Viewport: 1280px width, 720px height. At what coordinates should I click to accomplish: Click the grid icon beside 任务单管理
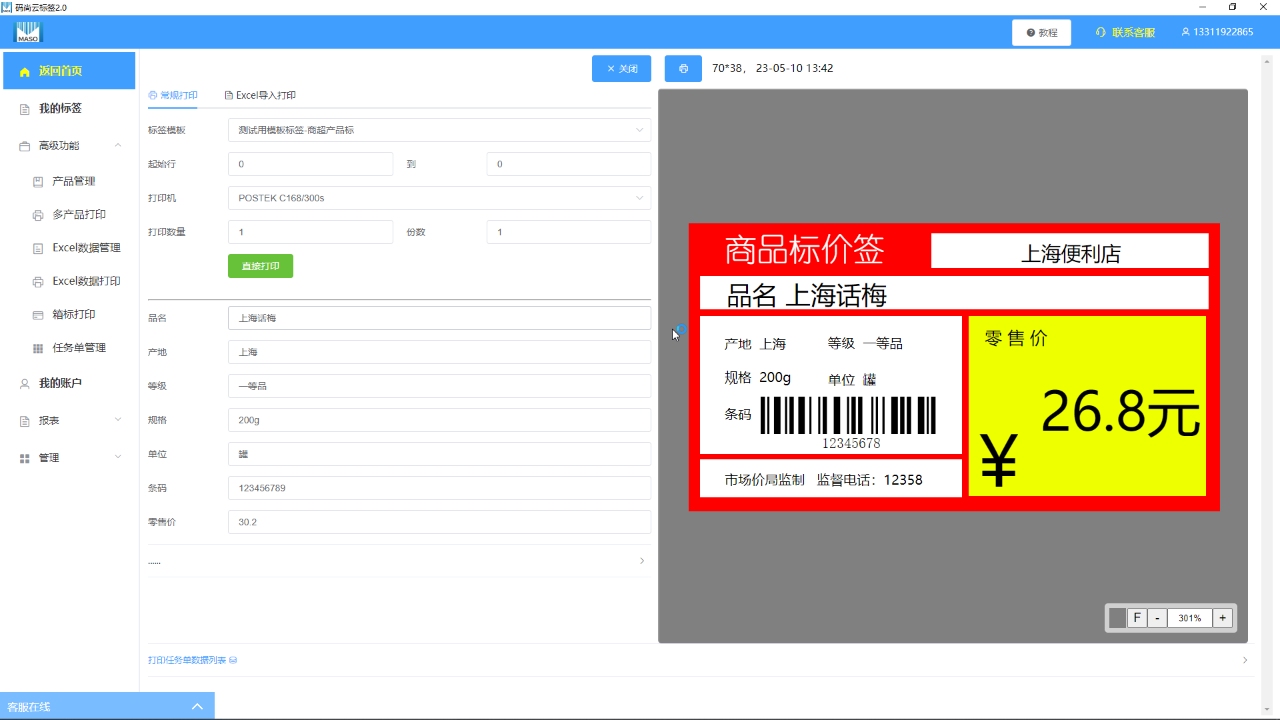38,348
